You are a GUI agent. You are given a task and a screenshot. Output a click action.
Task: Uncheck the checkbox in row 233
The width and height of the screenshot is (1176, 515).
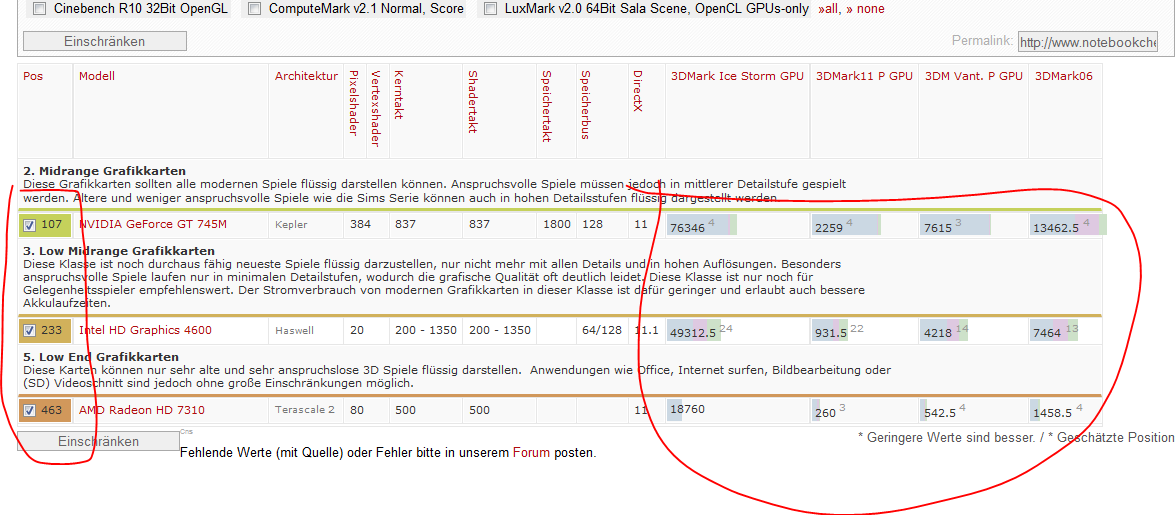click(x=30, y=331)
